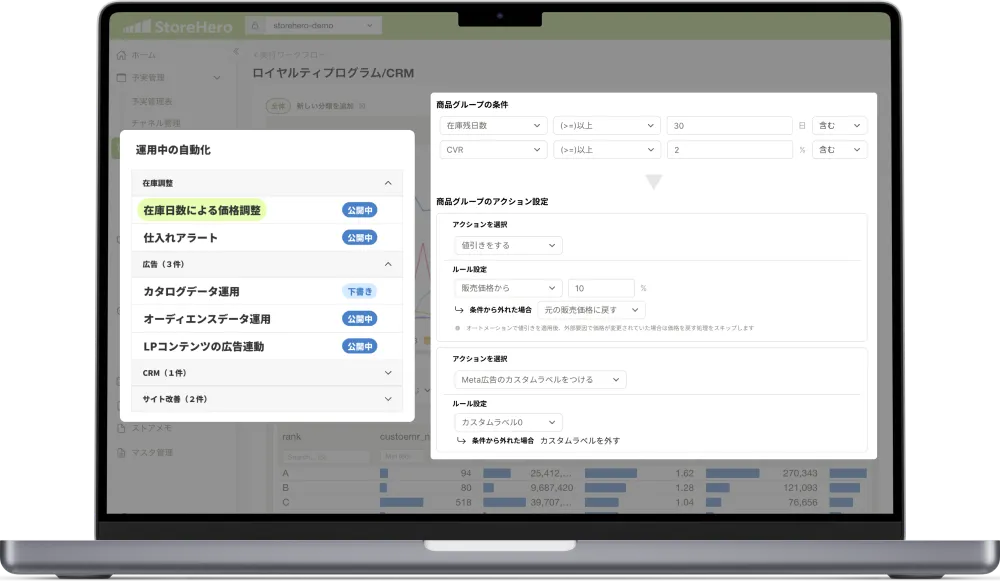Click the discount percentage field showing 10

pyautogui.click(x=600, y=288)
